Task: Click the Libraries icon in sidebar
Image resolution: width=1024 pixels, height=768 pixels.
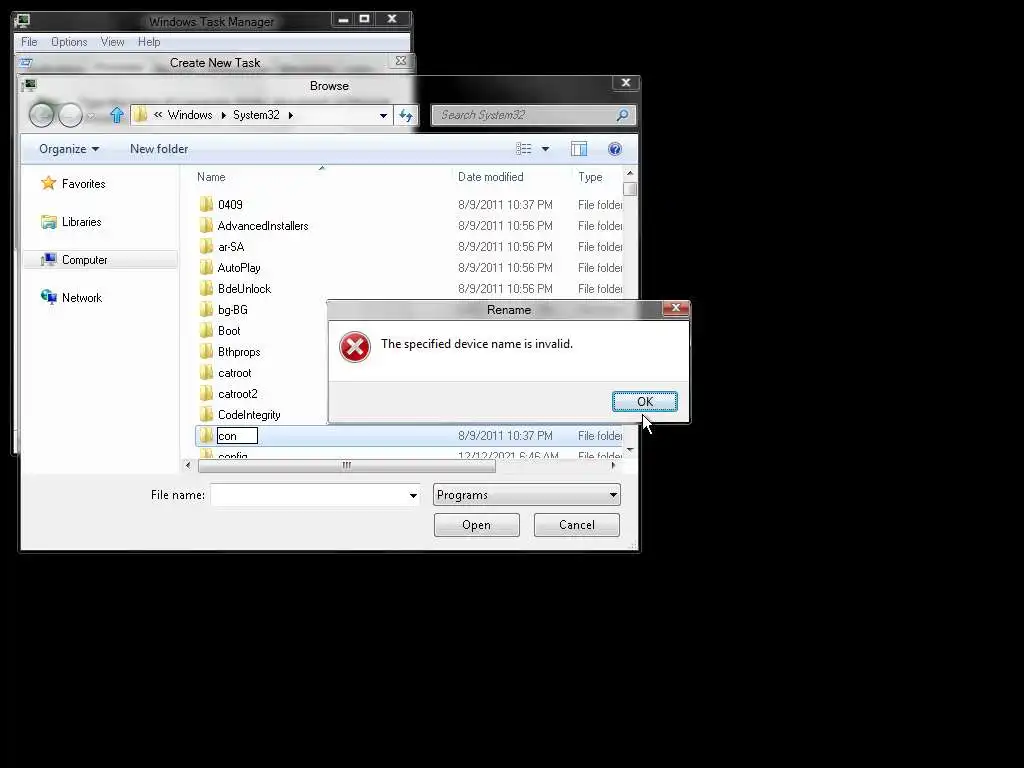Action: click(x=48, y=221)
